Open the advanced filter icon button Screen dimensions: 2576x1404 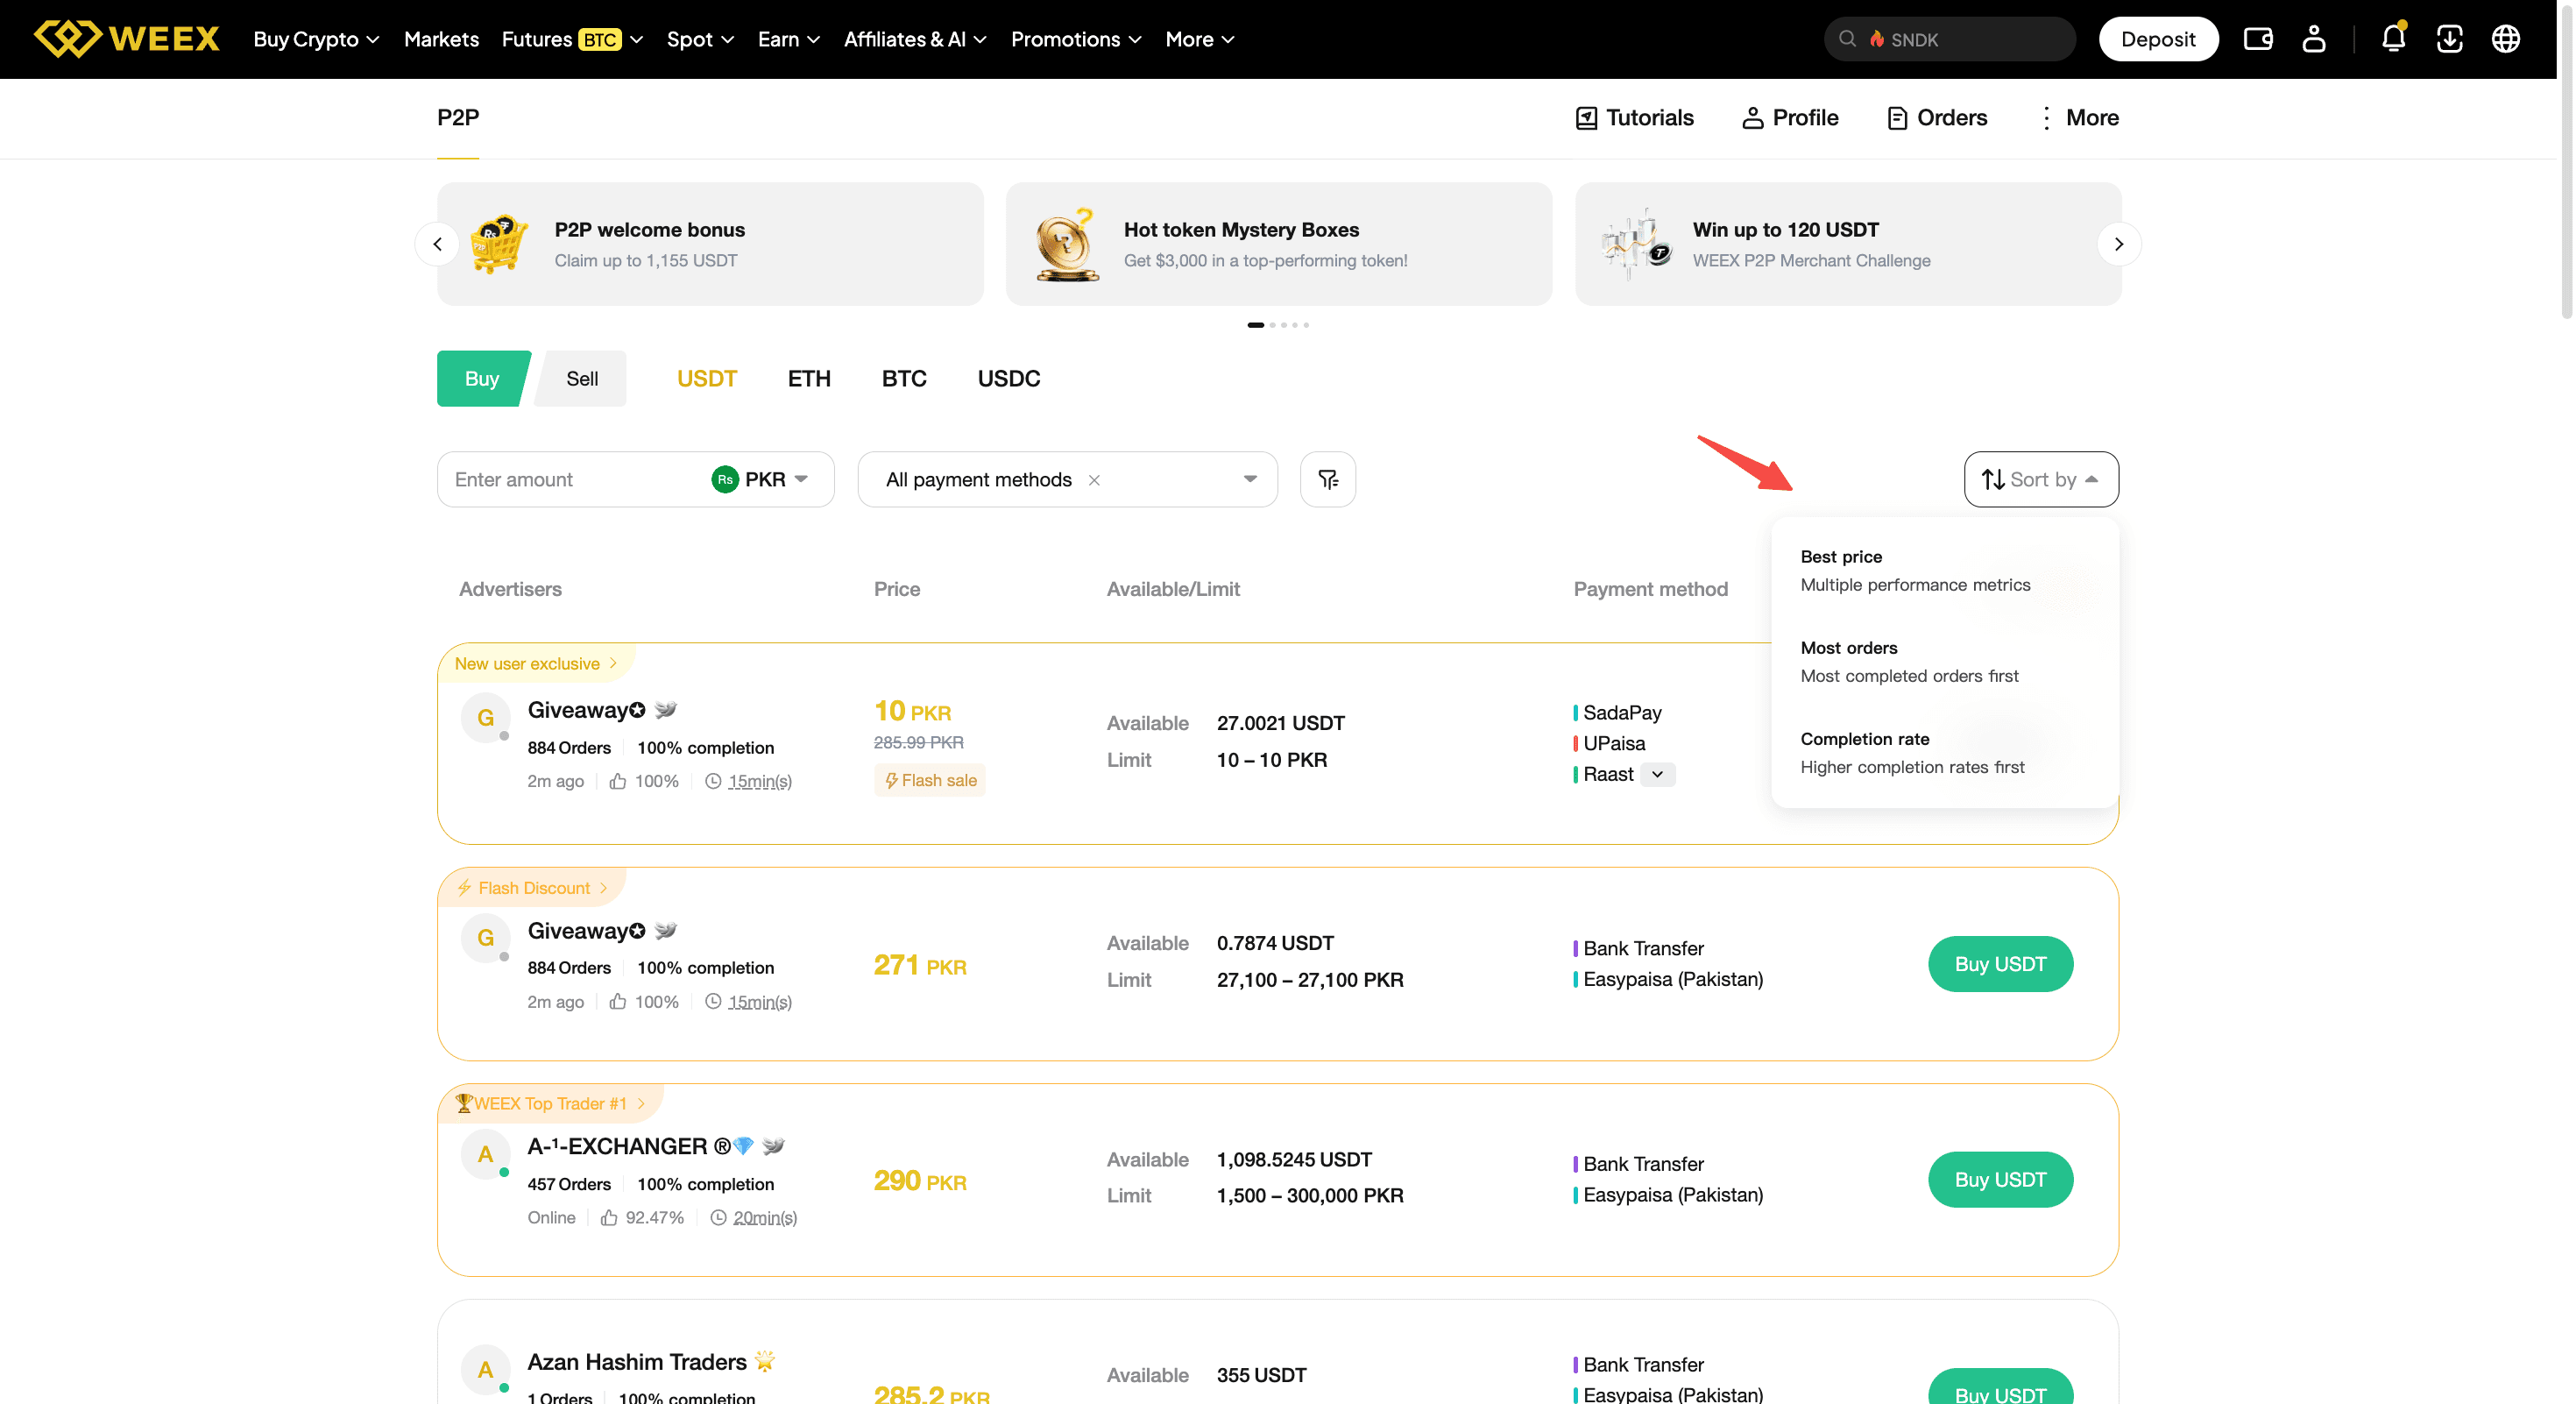point(1328,479)
